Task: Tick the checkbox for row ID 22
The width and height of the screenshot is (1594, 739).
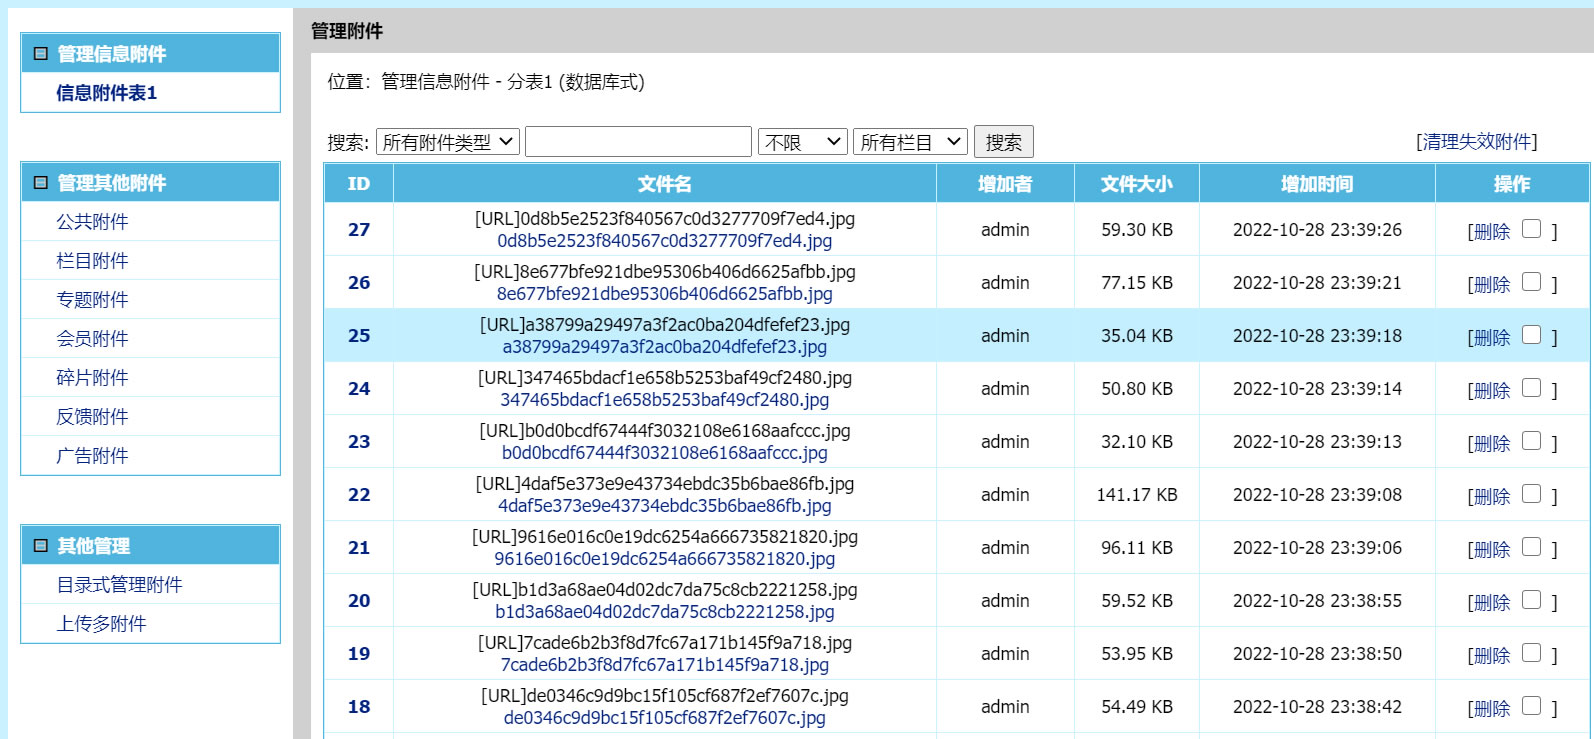Action: (1531, 494)
